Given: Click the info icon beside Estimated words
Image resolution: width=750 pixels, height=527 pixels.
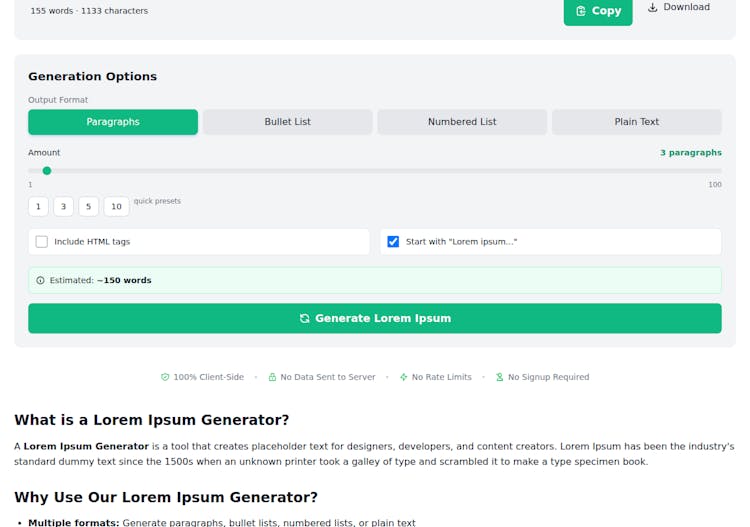Looking at the screenshot, I should 40,281.
